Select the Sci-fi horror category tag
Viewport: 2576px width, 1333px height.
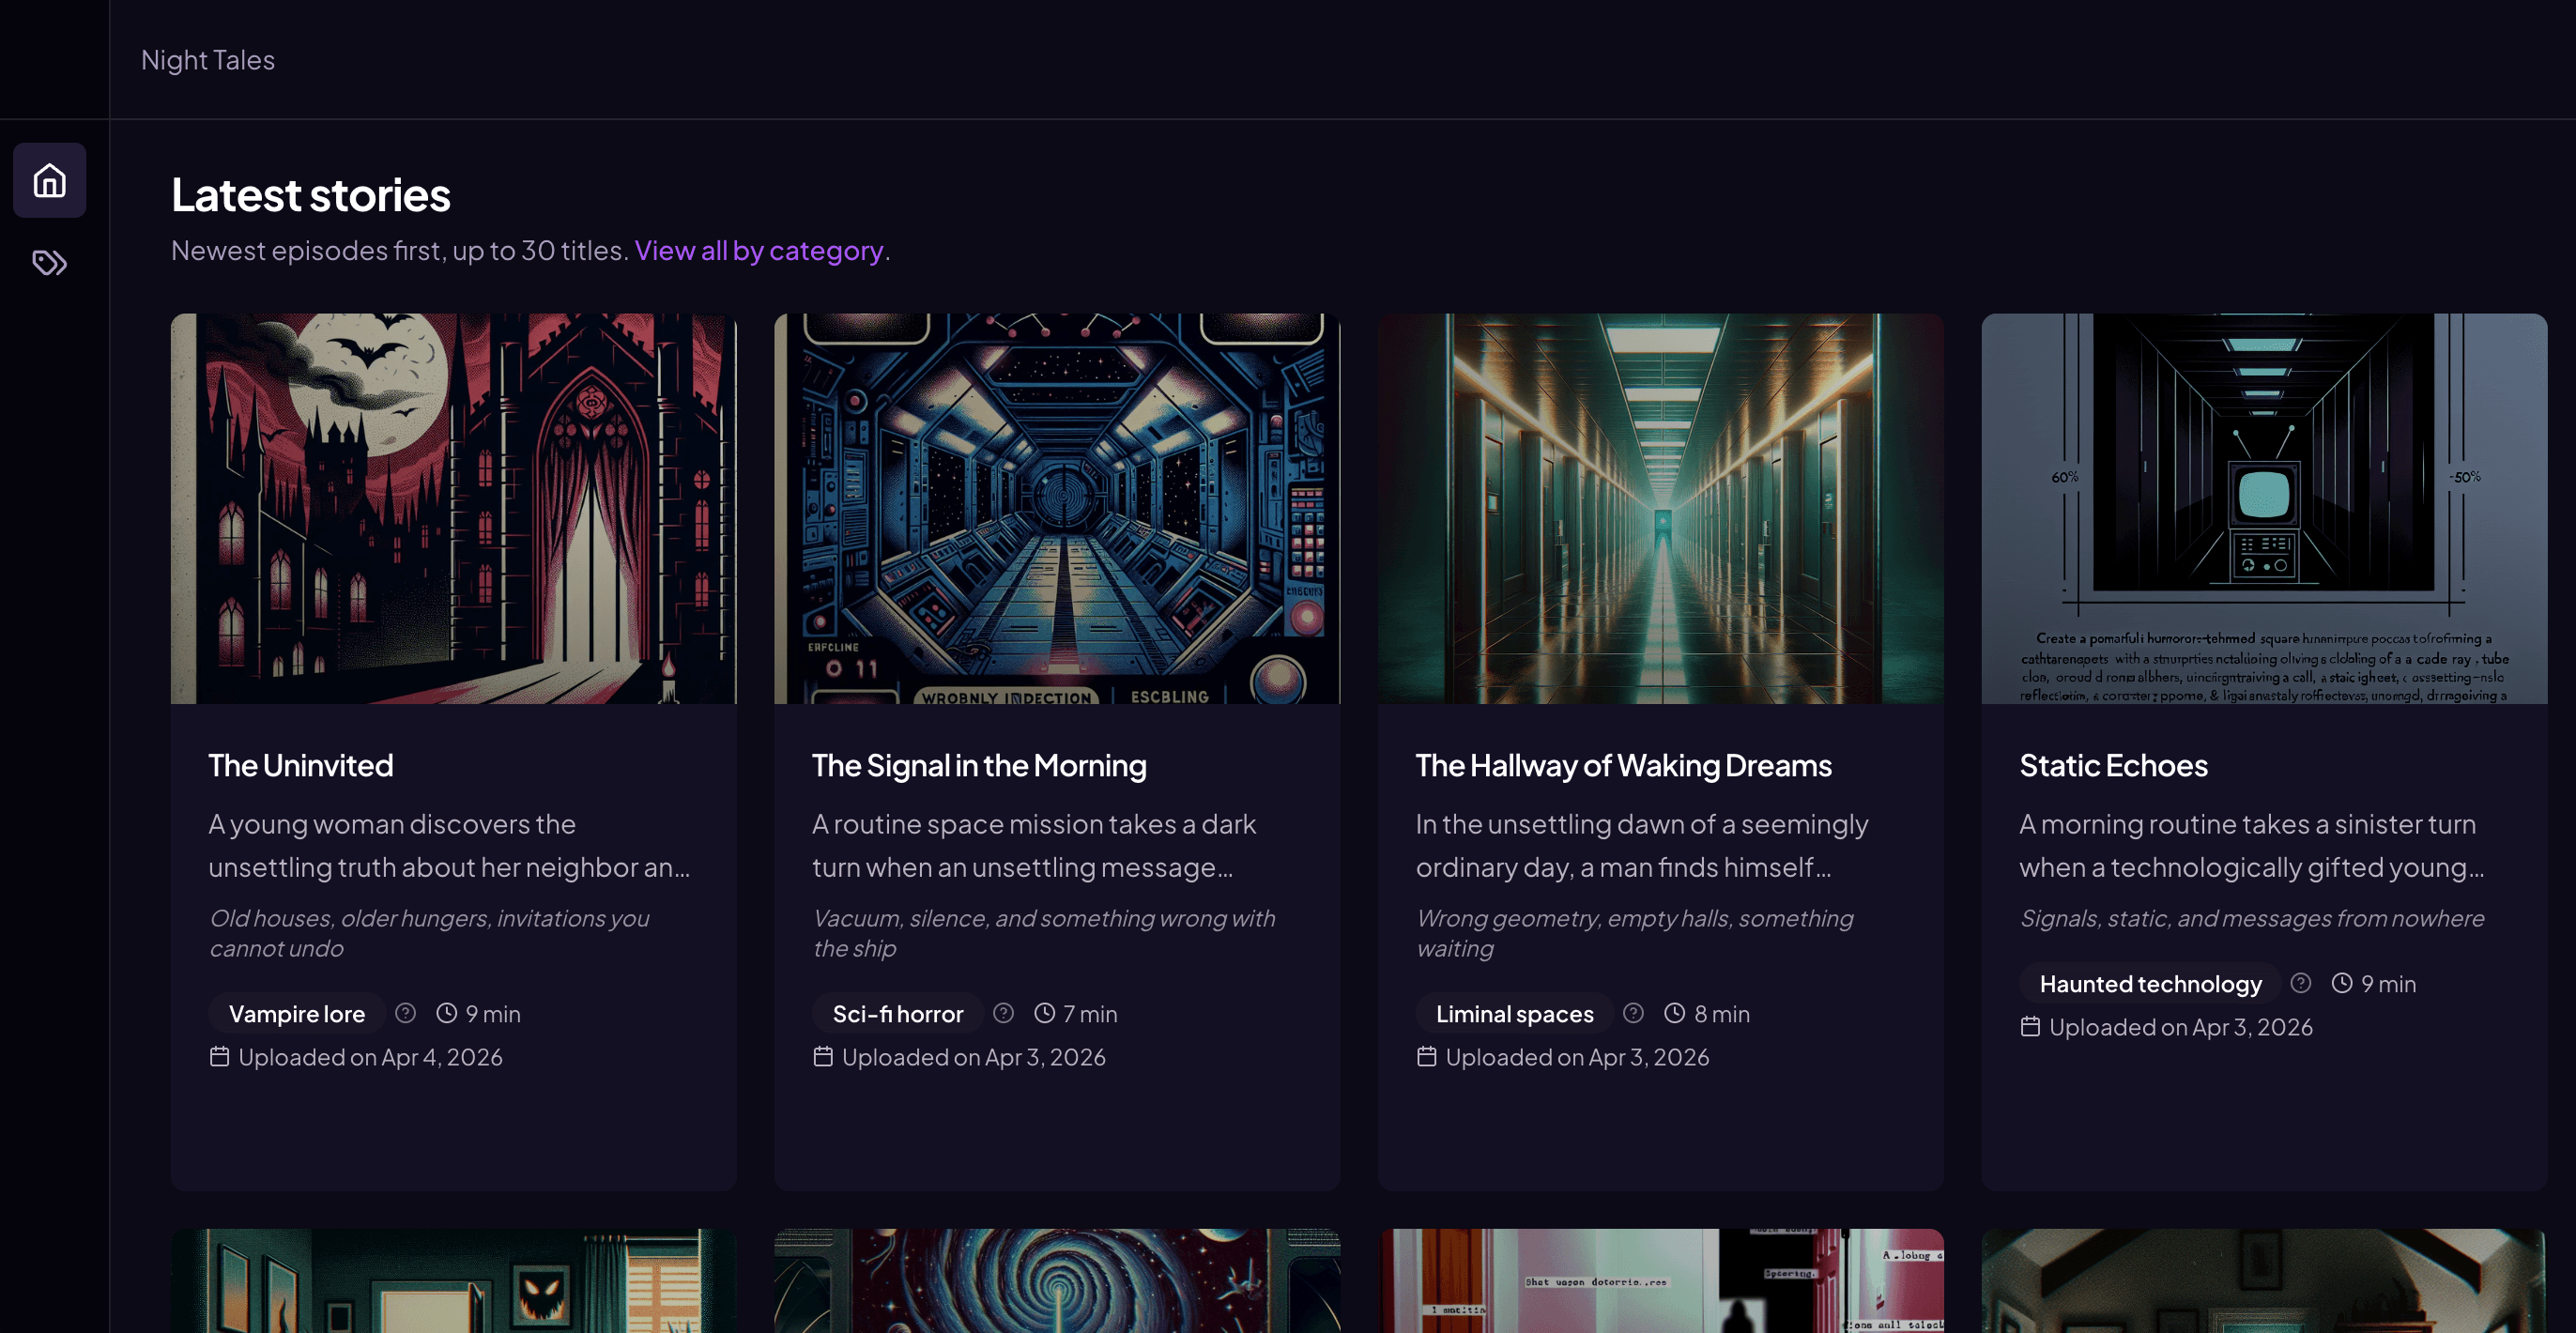point(897,1013)
